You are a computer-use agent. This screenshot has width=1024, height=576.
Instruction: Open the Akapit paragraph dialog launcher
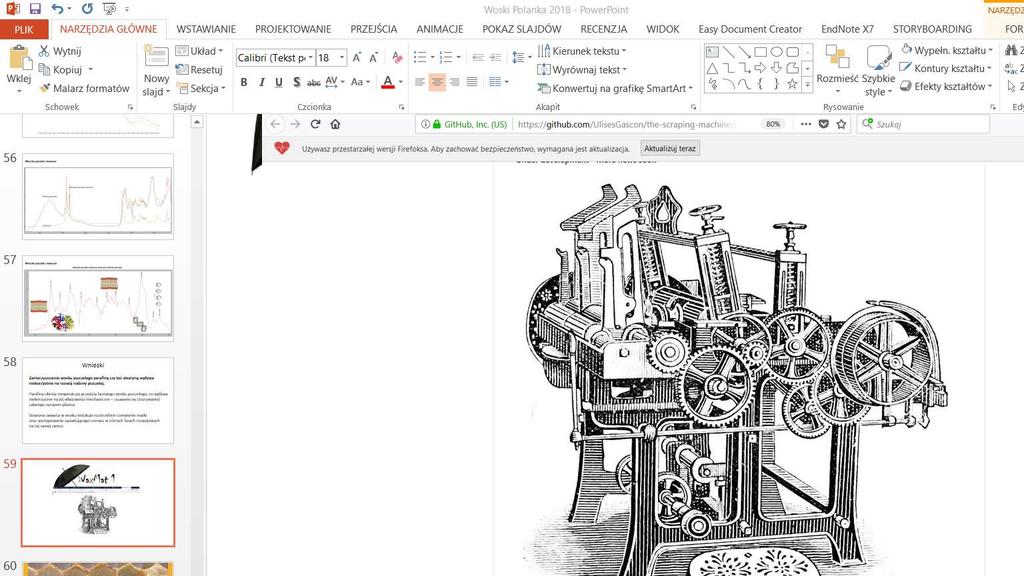(x=693, y=107)
